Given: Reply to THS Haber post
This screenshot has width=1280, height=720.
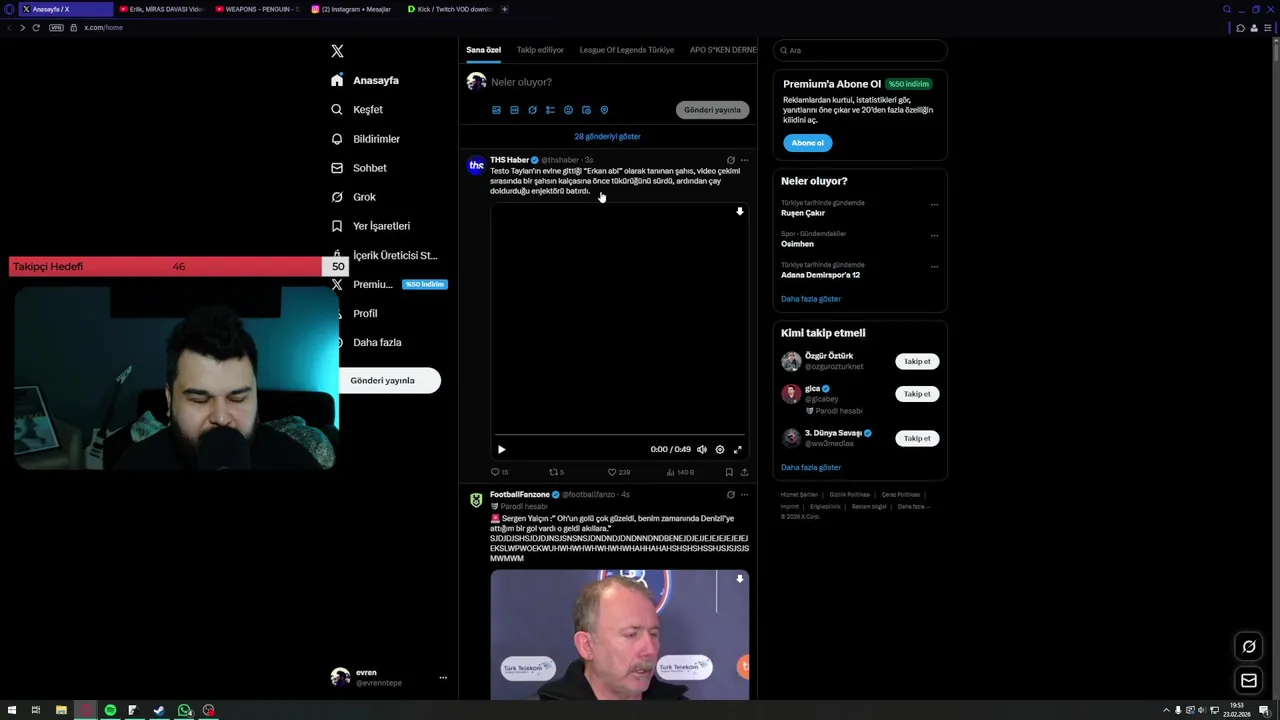Looking at the screenshot, I should tap(499, 472).
